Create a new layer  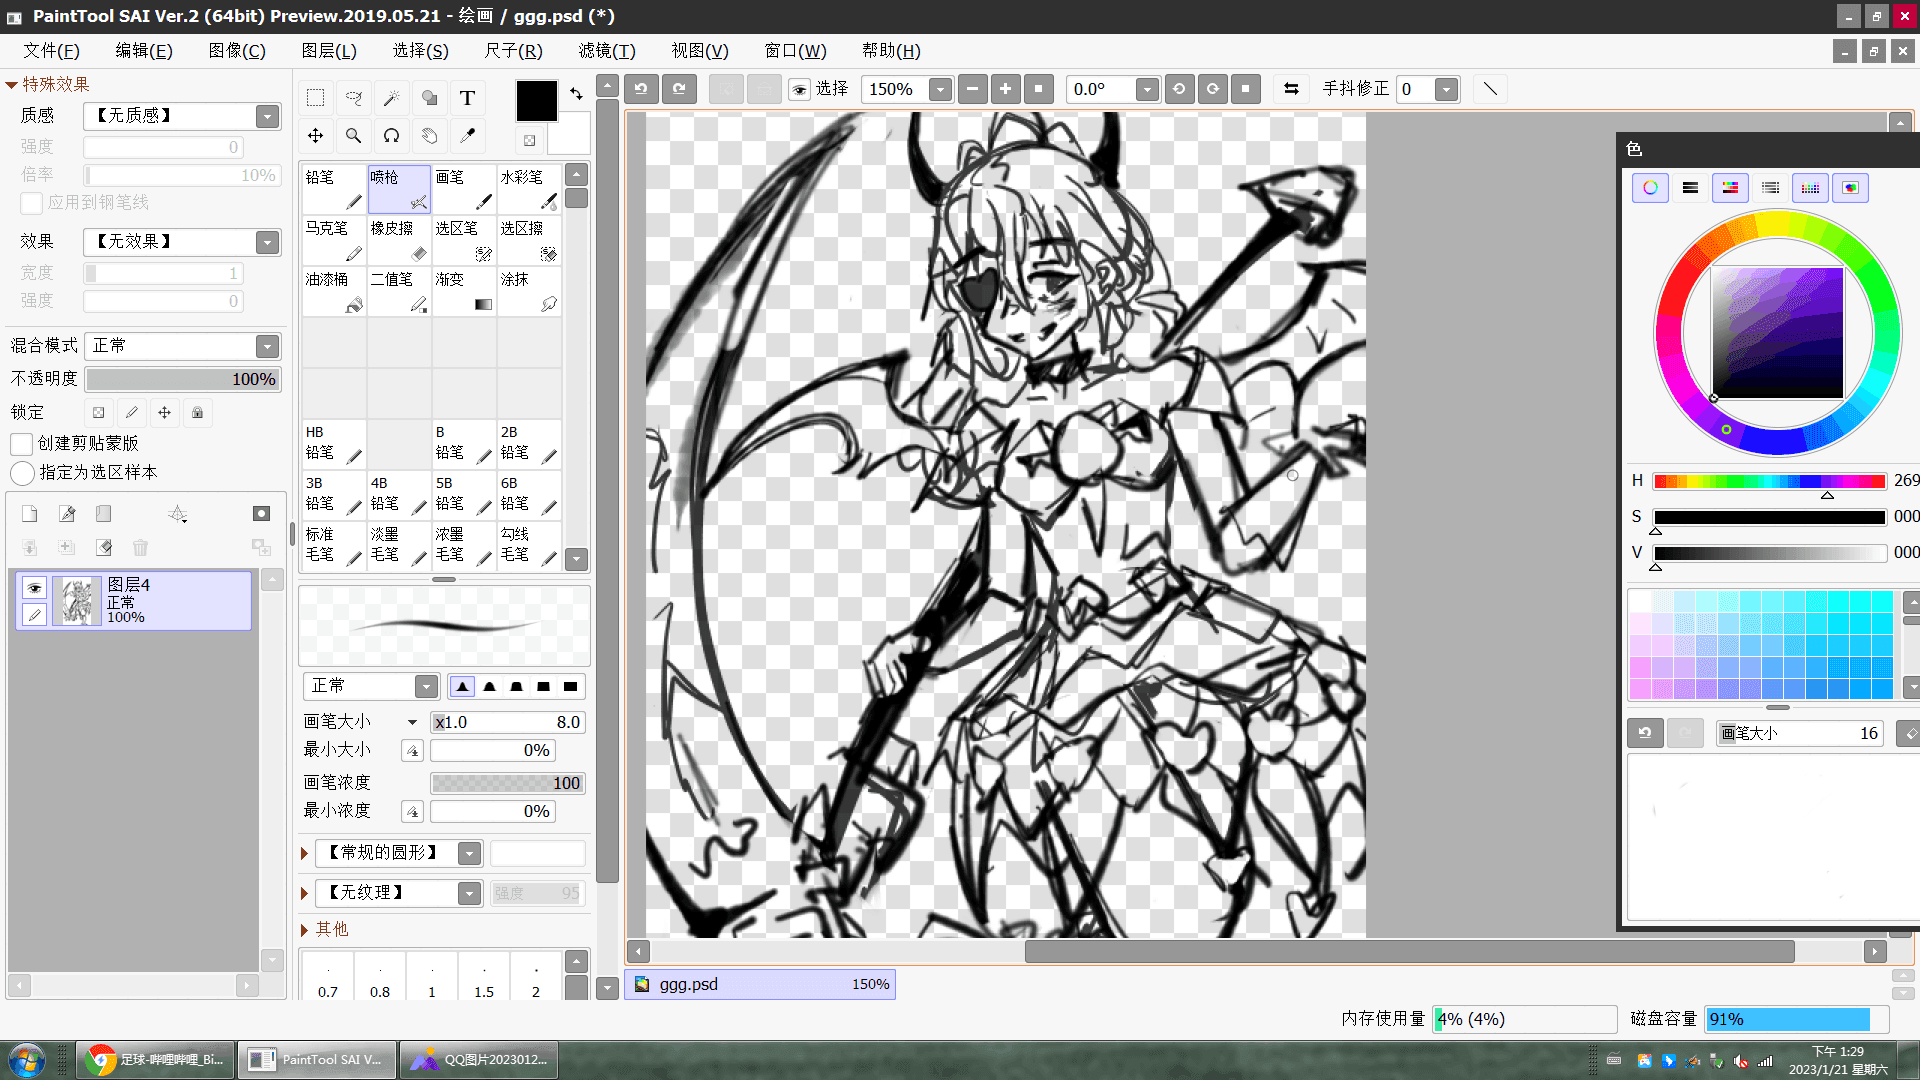point(30,514)
